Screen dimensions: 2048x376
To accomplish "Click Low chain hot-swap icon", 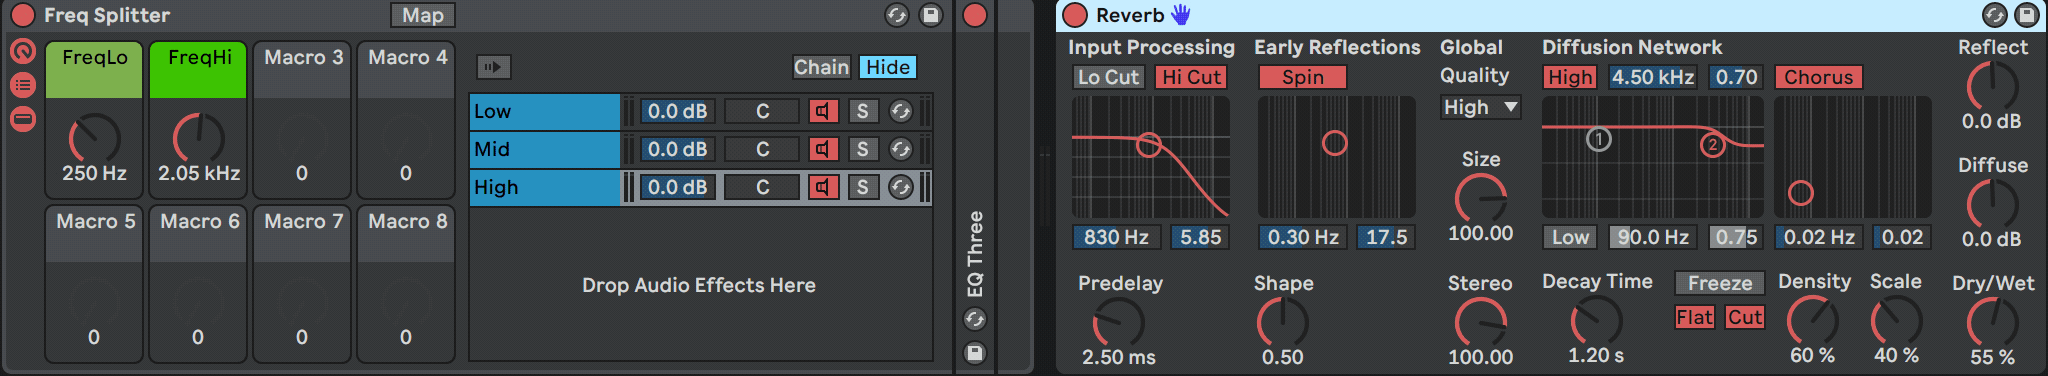I will coord(901,111).
